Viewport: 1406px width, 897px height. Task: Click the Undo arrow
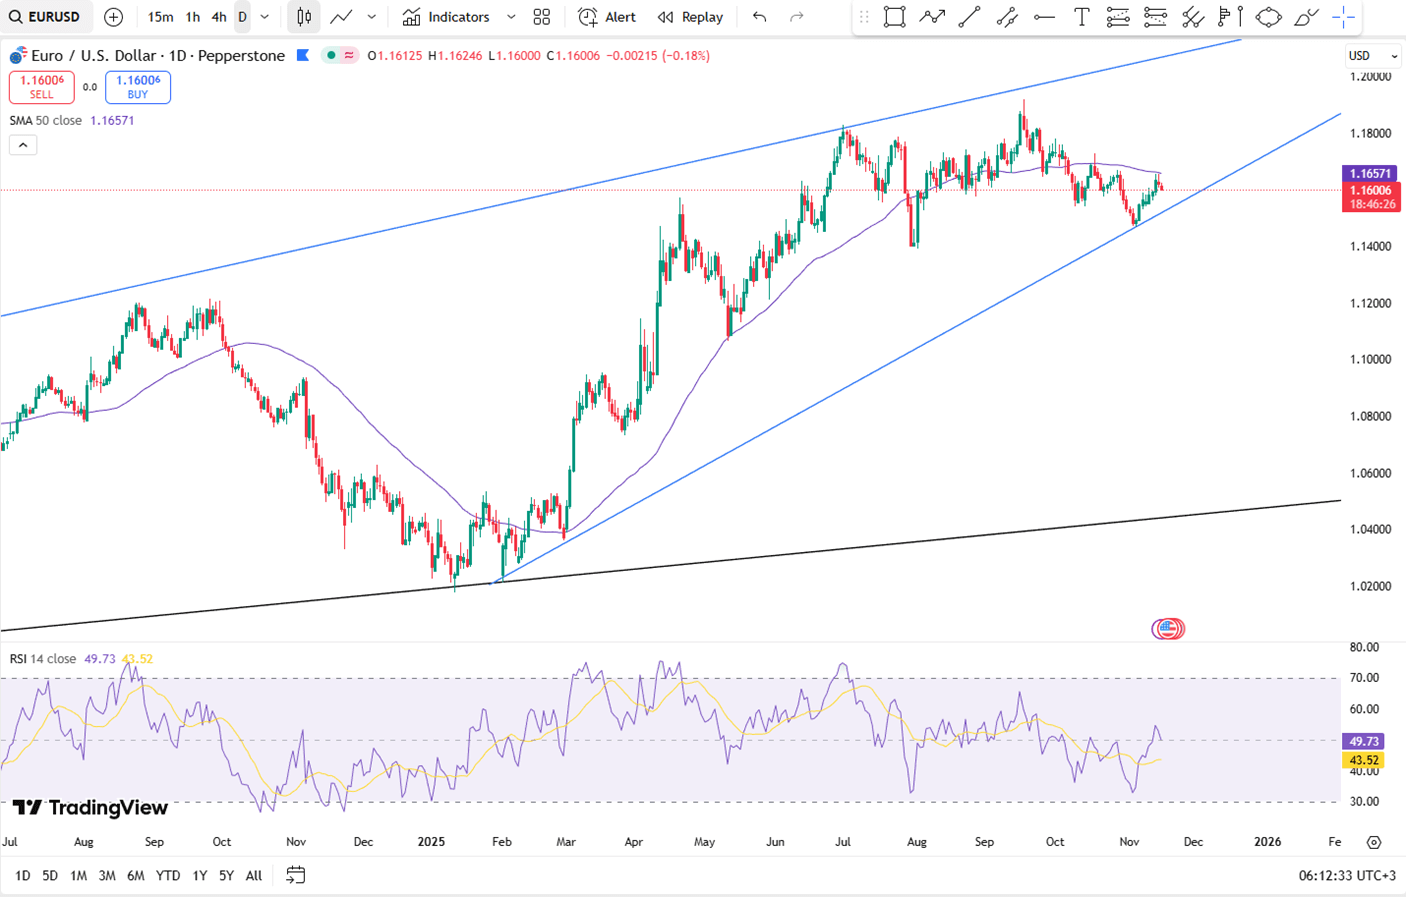pyautogui.click(x=760, y=17)
